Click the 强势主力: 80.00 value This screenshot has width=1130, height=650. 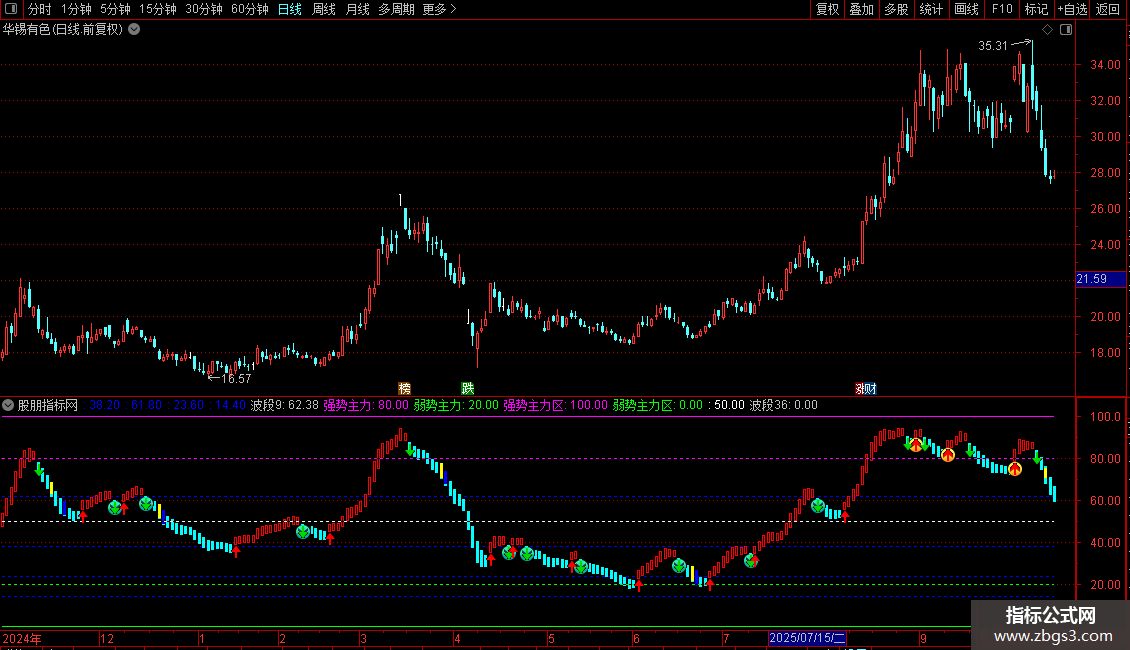click(x=366, y=405)
